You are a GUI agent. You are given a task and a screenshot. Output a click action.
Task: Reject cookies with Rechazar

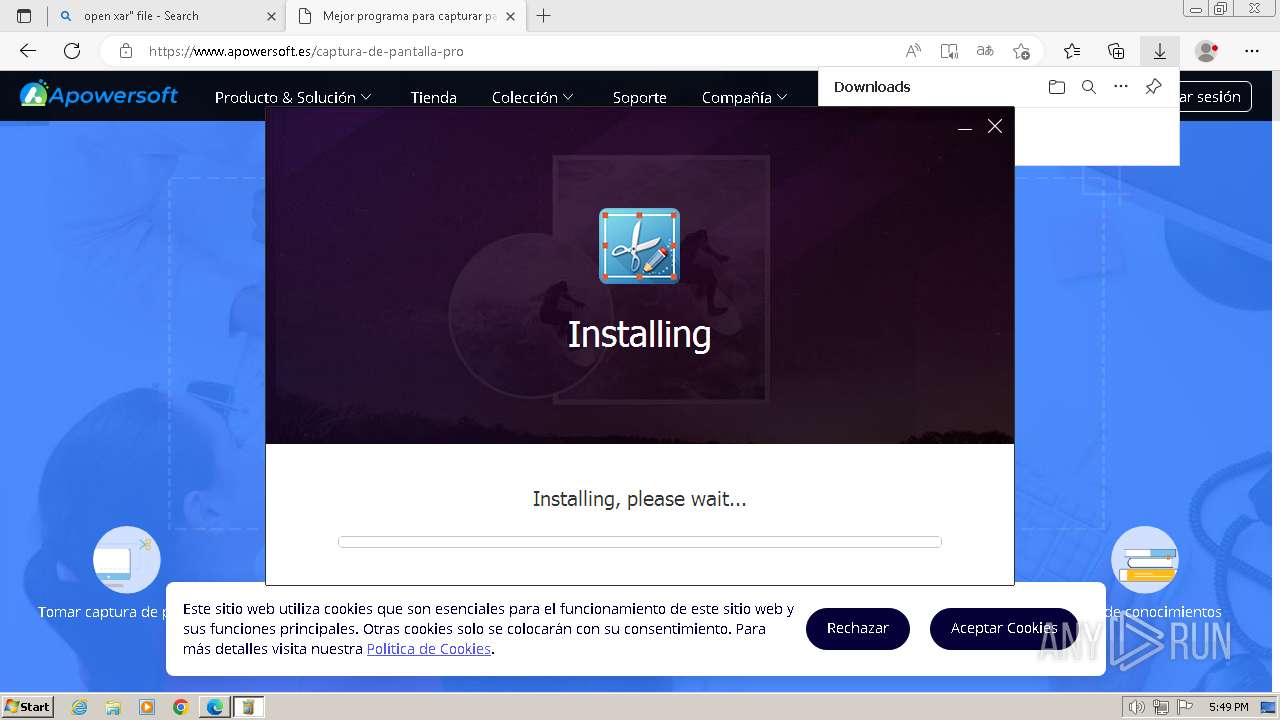[858, 628]
